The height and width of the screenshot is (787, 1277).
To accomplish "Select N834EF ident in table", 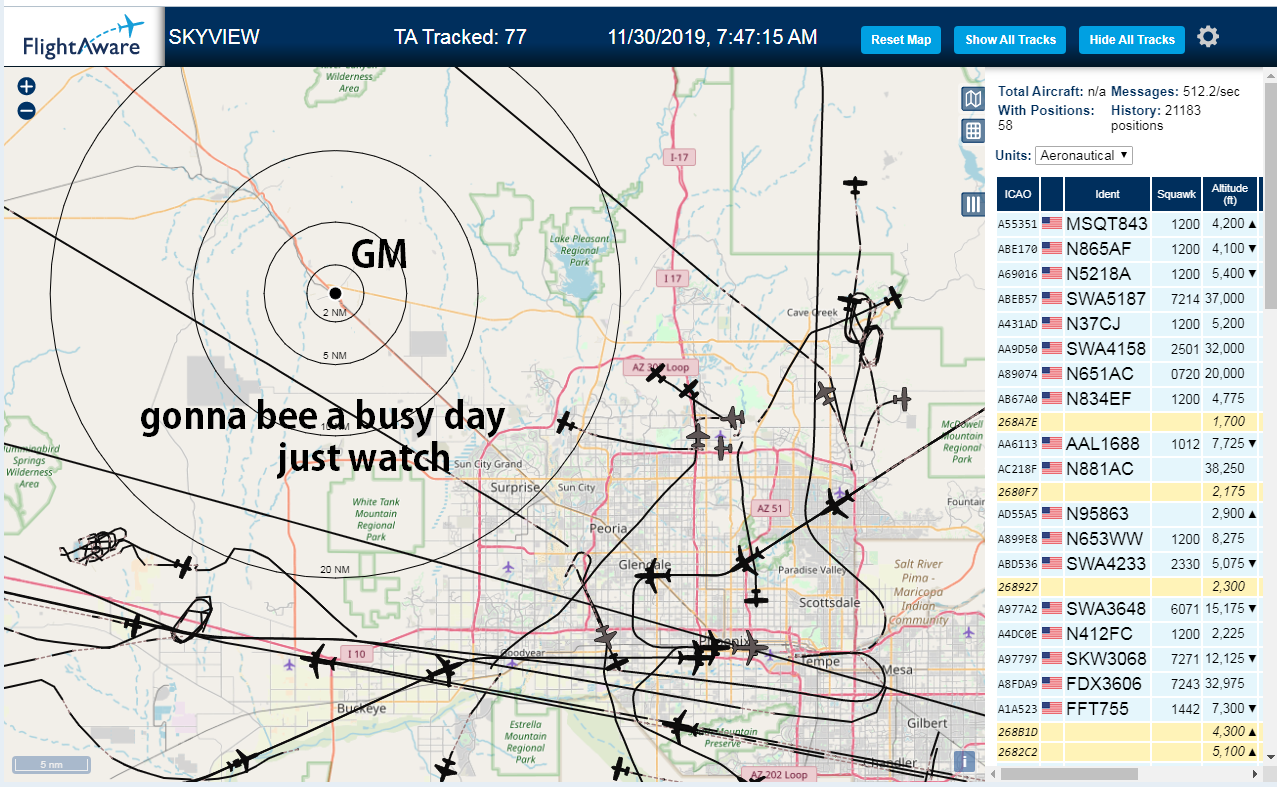I will [x=1099, y=398].
